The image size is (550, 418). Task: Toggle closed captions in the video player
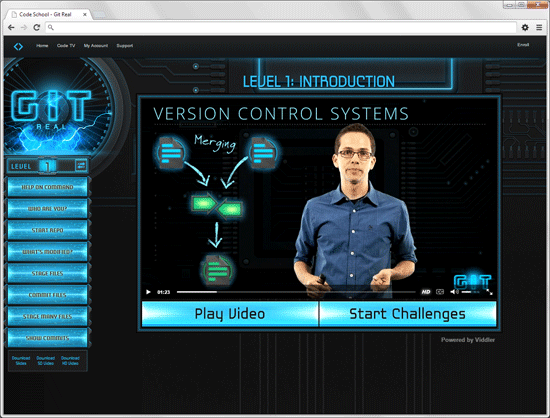(x=440, y=292)
